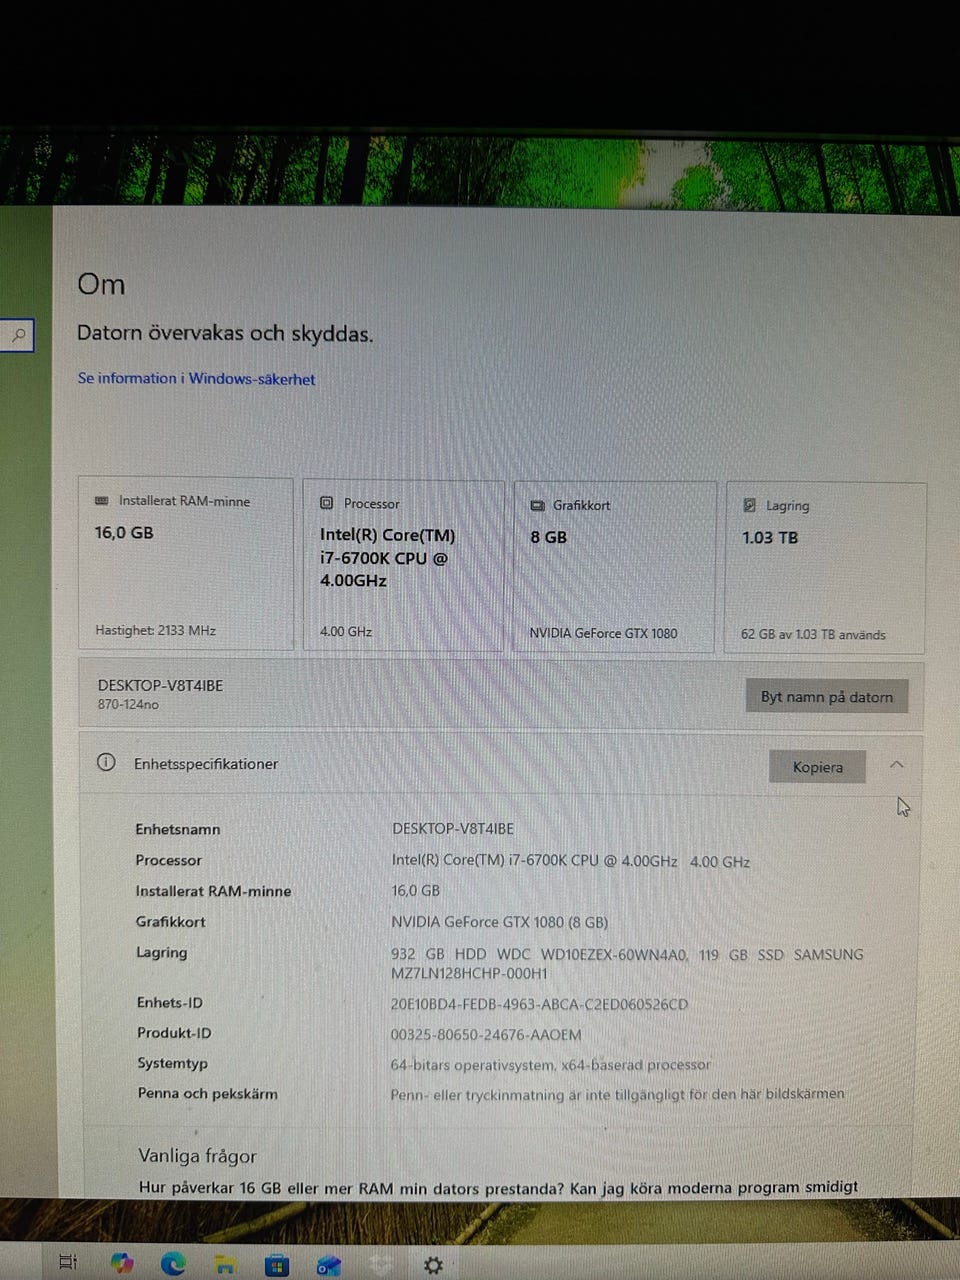
Task: Click the '870-124no' model text
Action: point(128,704)
